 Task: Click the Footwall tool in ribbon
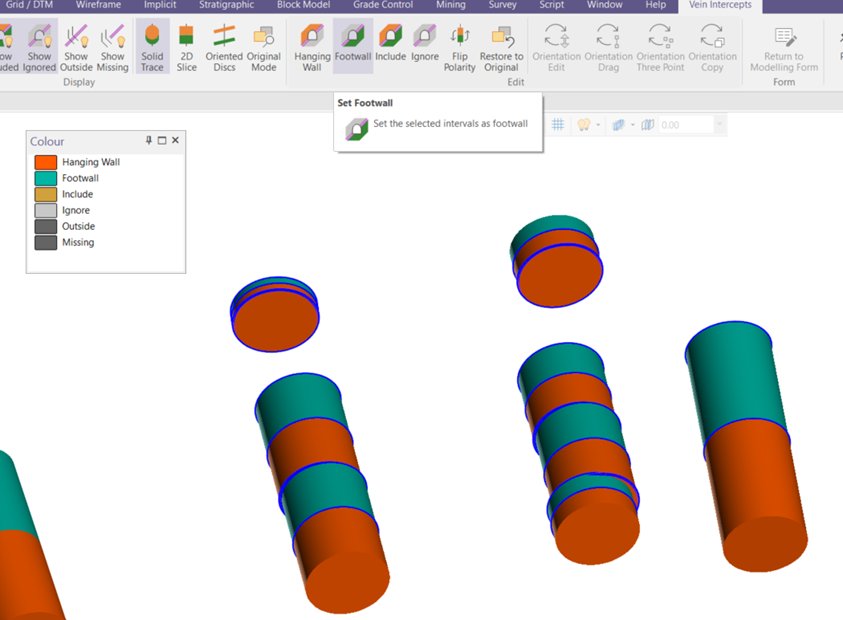pos(353,46)
